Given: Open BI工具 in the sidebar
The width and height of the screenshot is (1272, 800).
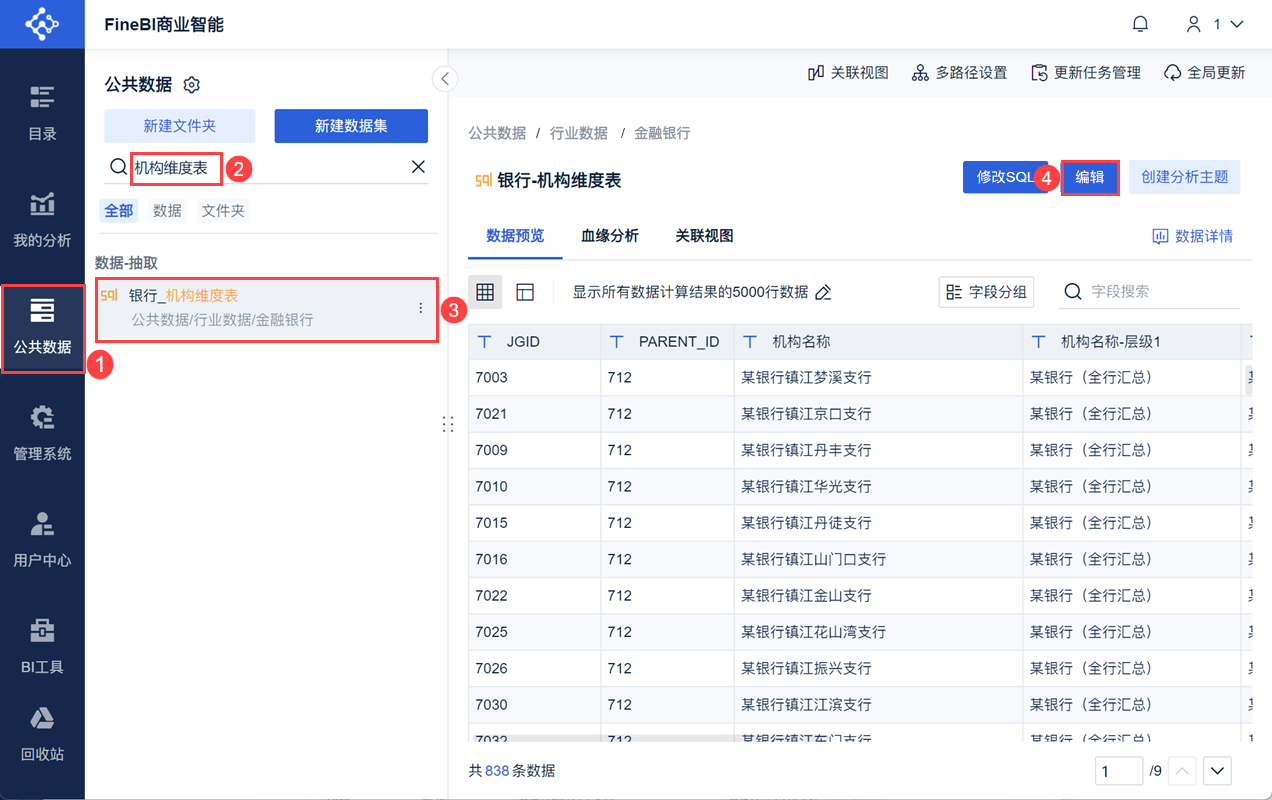Looking at the screenshot, I should click(42, 646).
